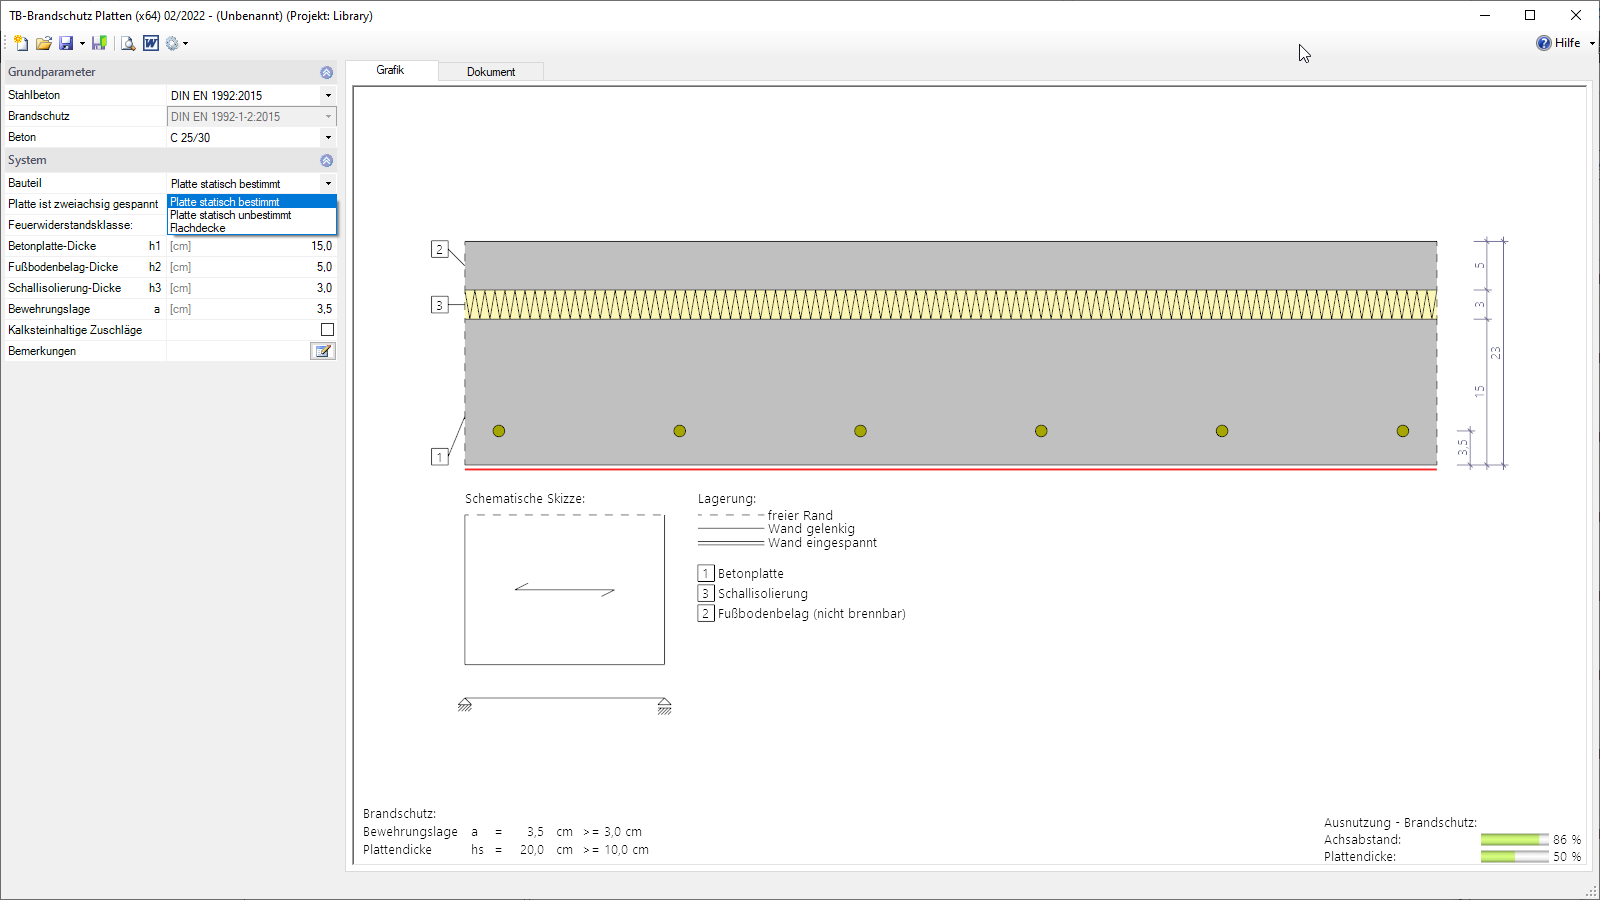Click 'Platte ist zweiachsig gespannt' label
This screenshot has width=1600, height=900.
(x=83, y=204)
